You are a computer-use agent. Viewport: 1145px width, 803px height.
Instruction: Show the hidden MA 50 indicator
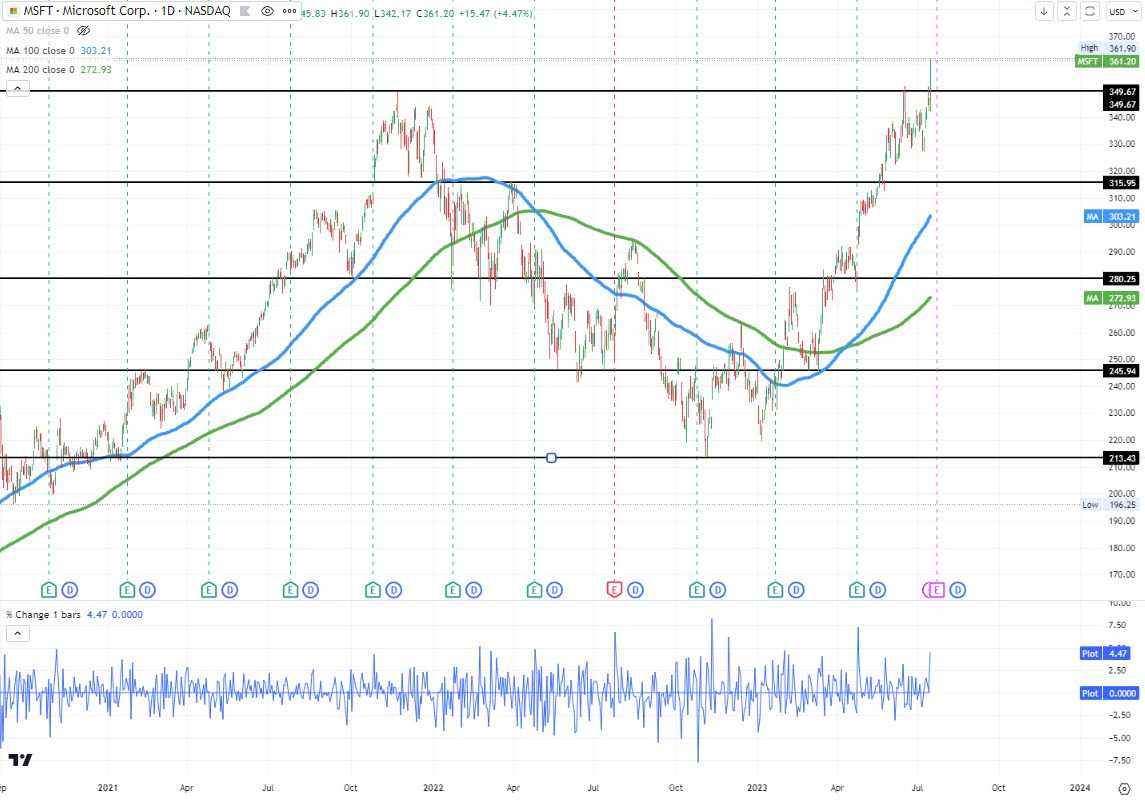pos(84,31)
